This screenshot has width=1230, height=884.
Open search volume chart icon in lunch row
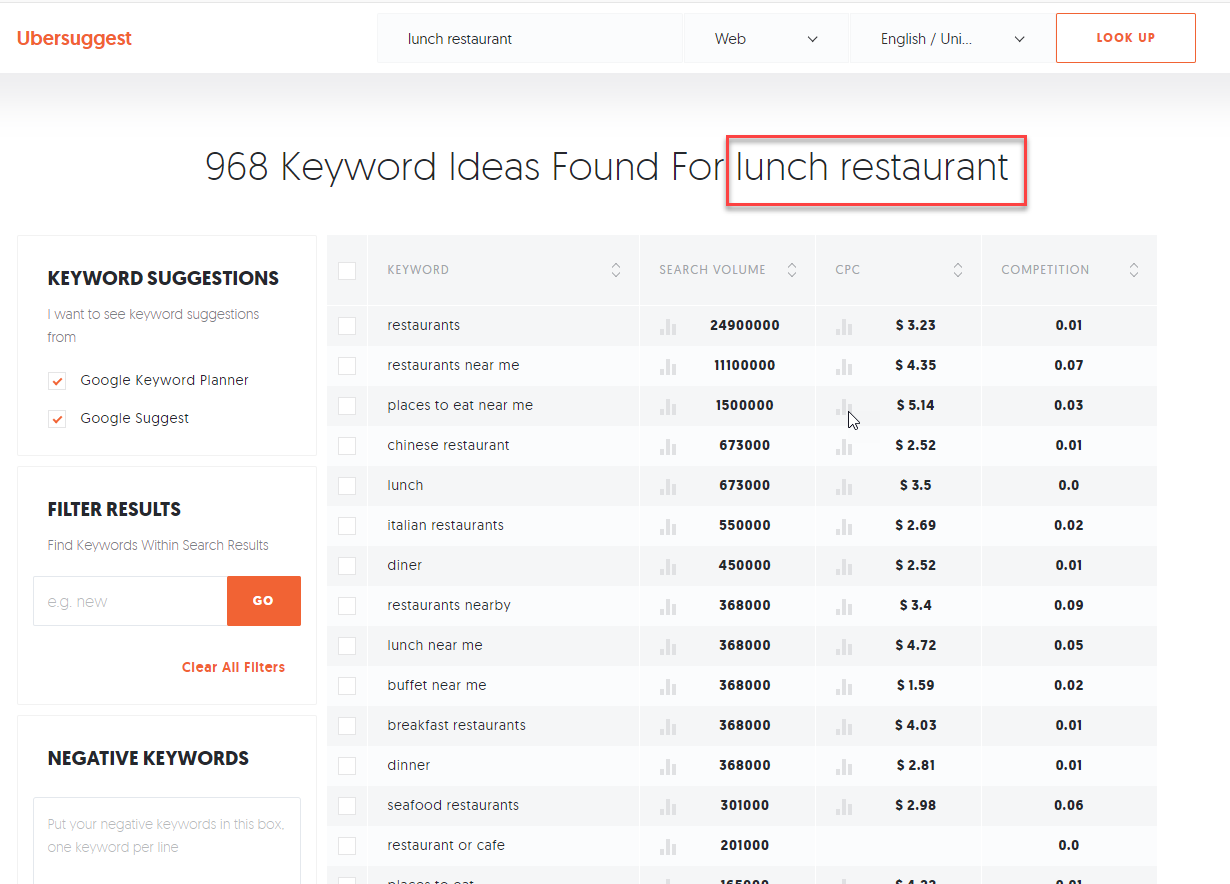[x=668, y=486]
